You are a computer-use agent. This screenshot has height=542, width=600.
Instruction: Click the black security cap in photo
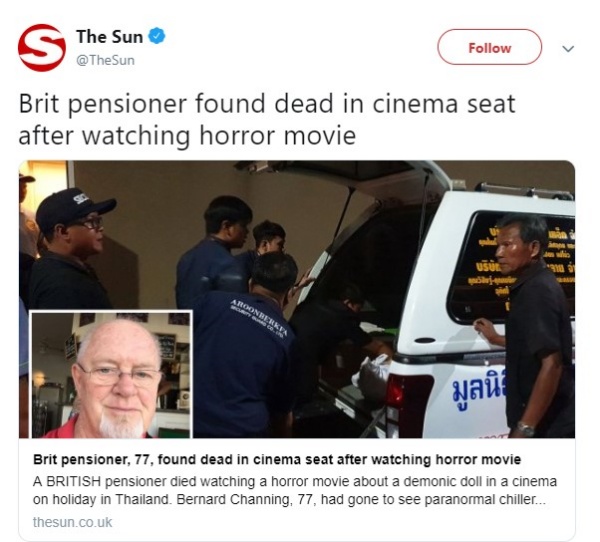click(x=74, y=208)
